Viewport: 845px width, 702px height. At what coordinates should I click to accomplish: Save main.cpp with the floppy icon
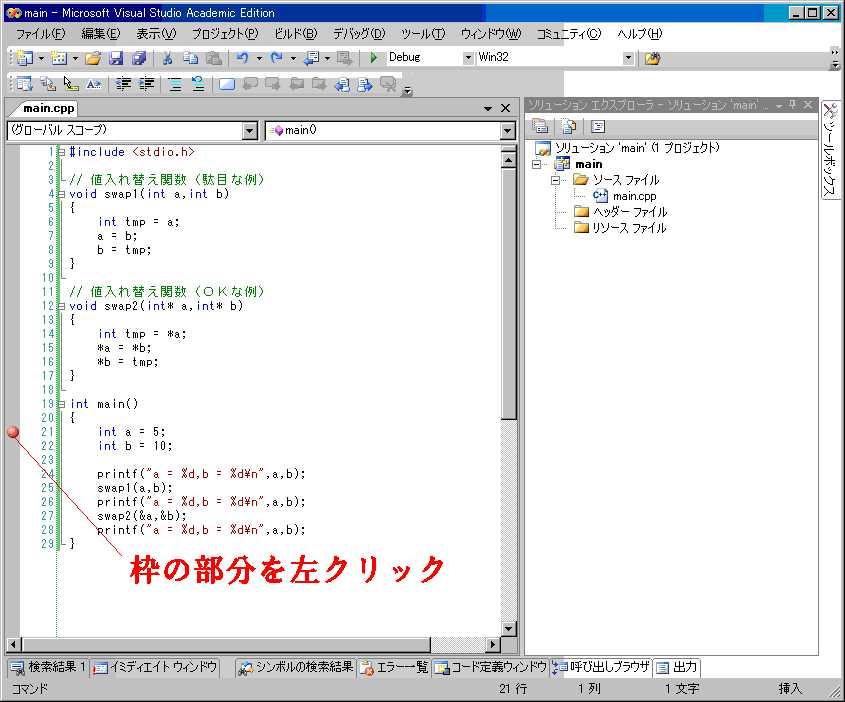coord(116,58)
